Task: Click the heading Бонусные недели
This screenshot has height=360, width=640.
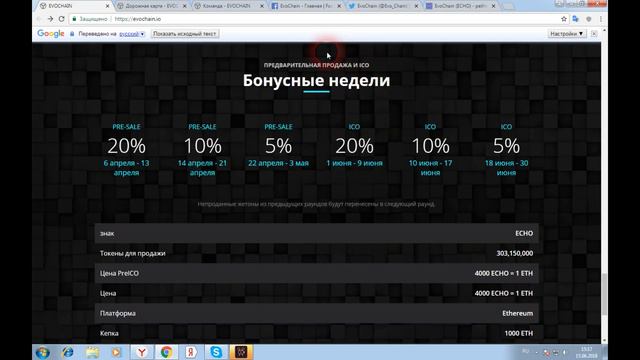Action: [x=316, y=80]
